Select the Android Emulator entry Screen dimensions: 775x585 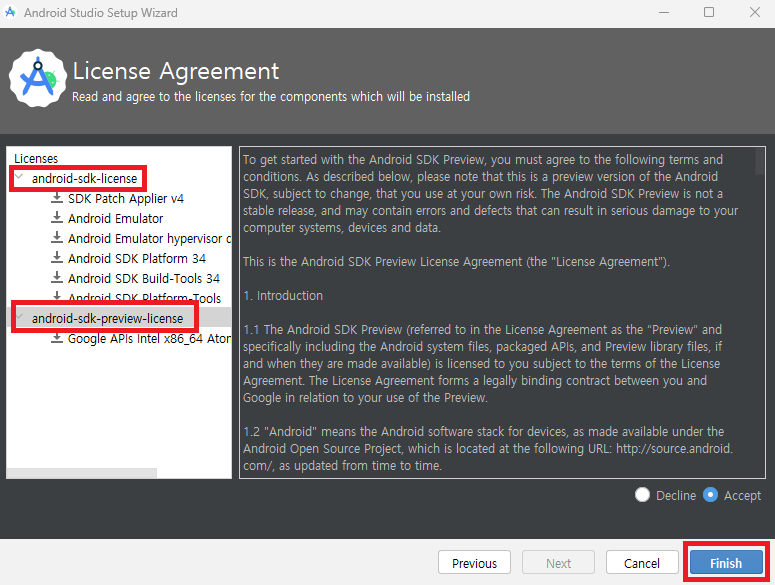[116, 218]
